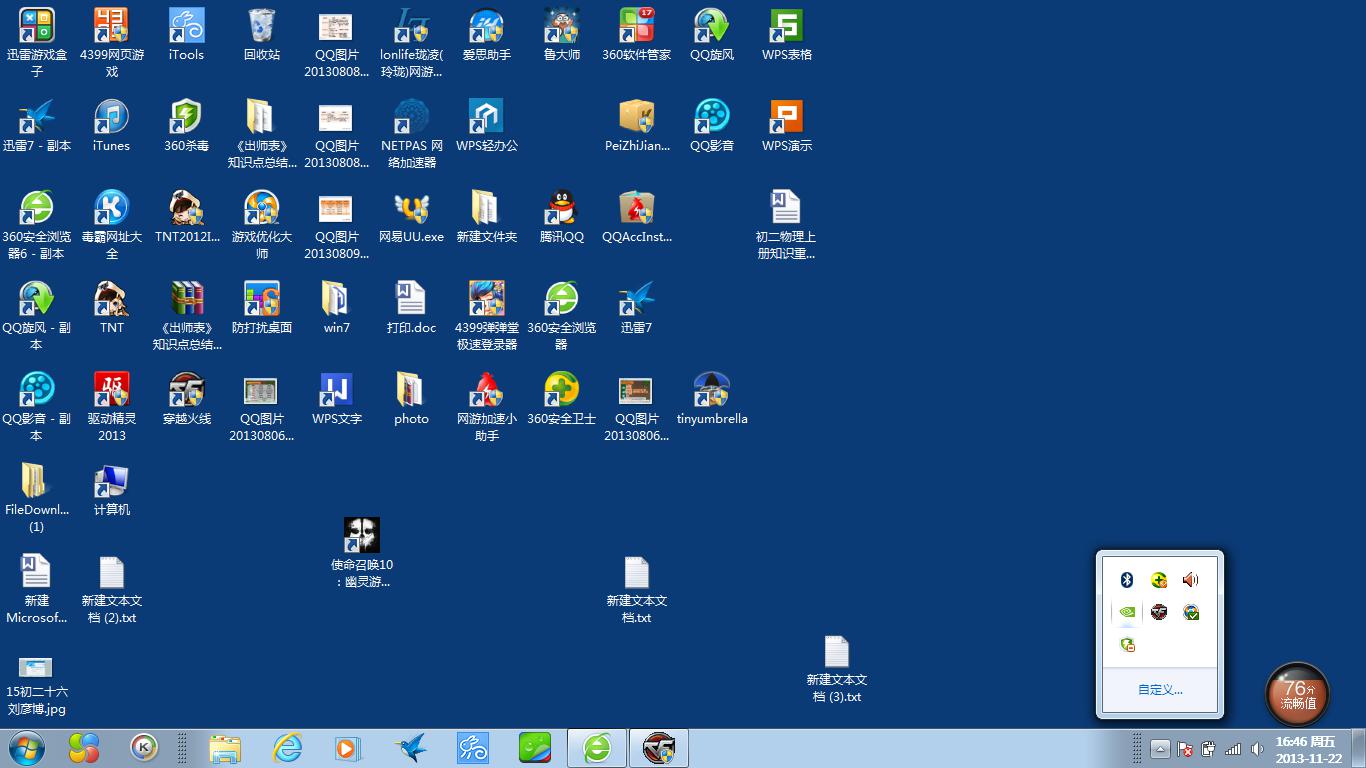Switch to 穿越火线 taskbar button

point(659,748)
